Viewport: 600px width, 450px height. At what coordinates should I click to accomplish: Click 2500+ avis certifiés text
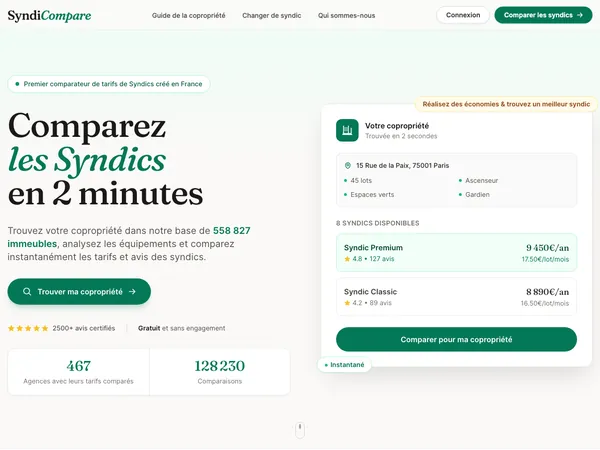(83, 328)
